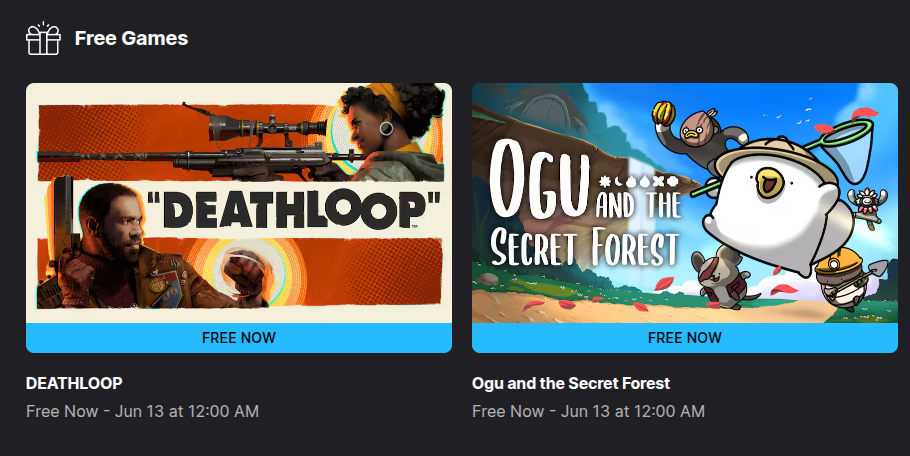Click the woman aiming the sniper rifle

coord(389,133)
